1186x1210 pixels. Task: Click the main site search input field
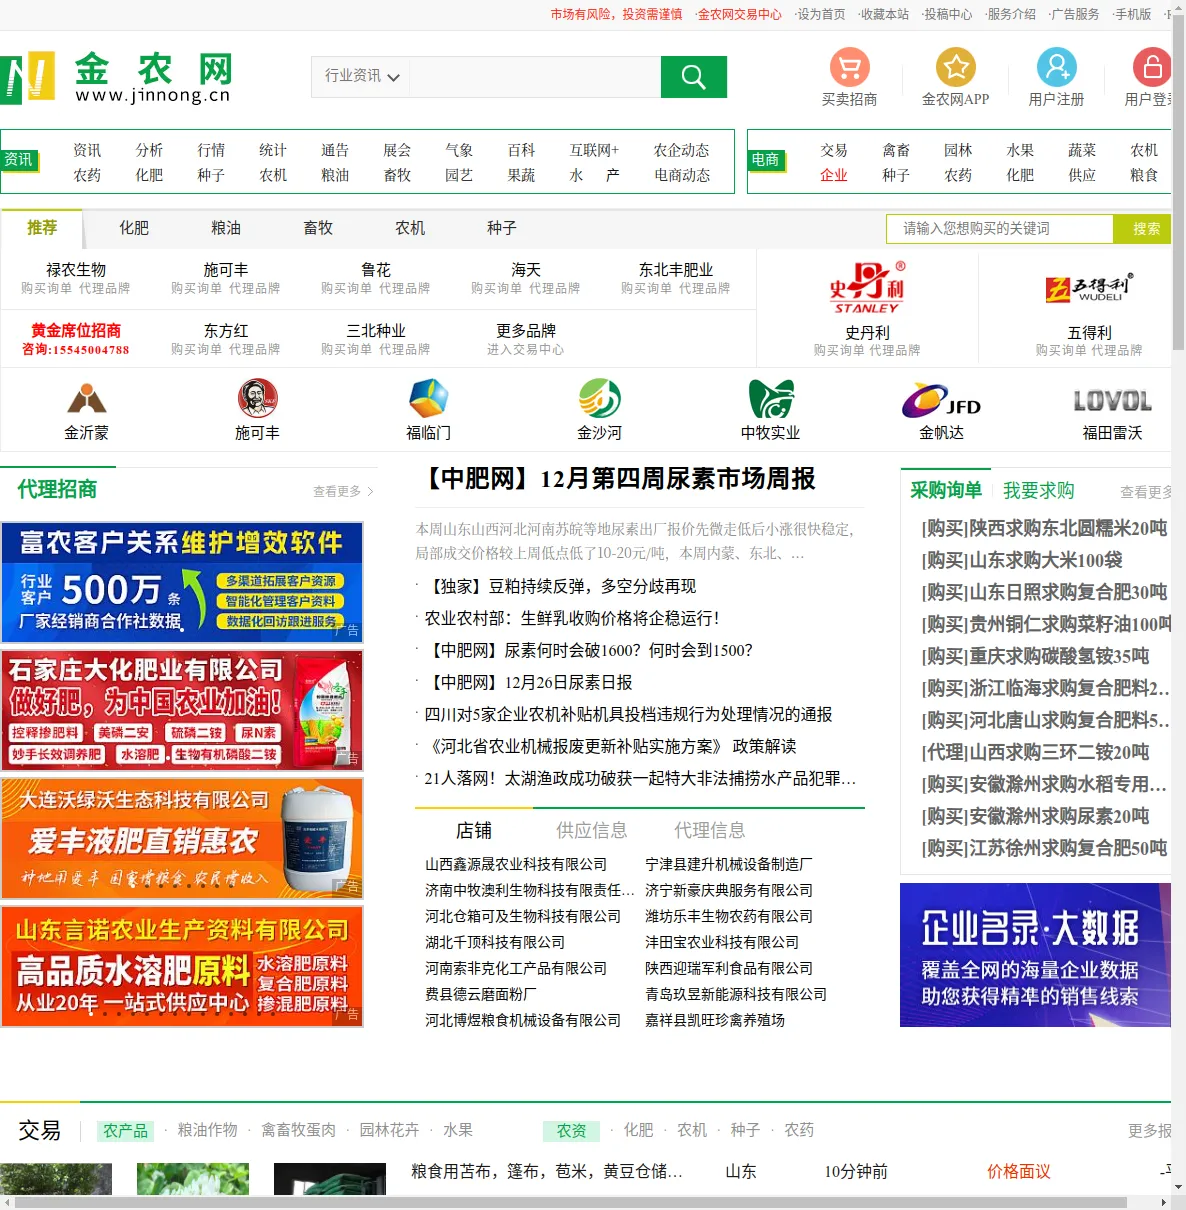535,77
